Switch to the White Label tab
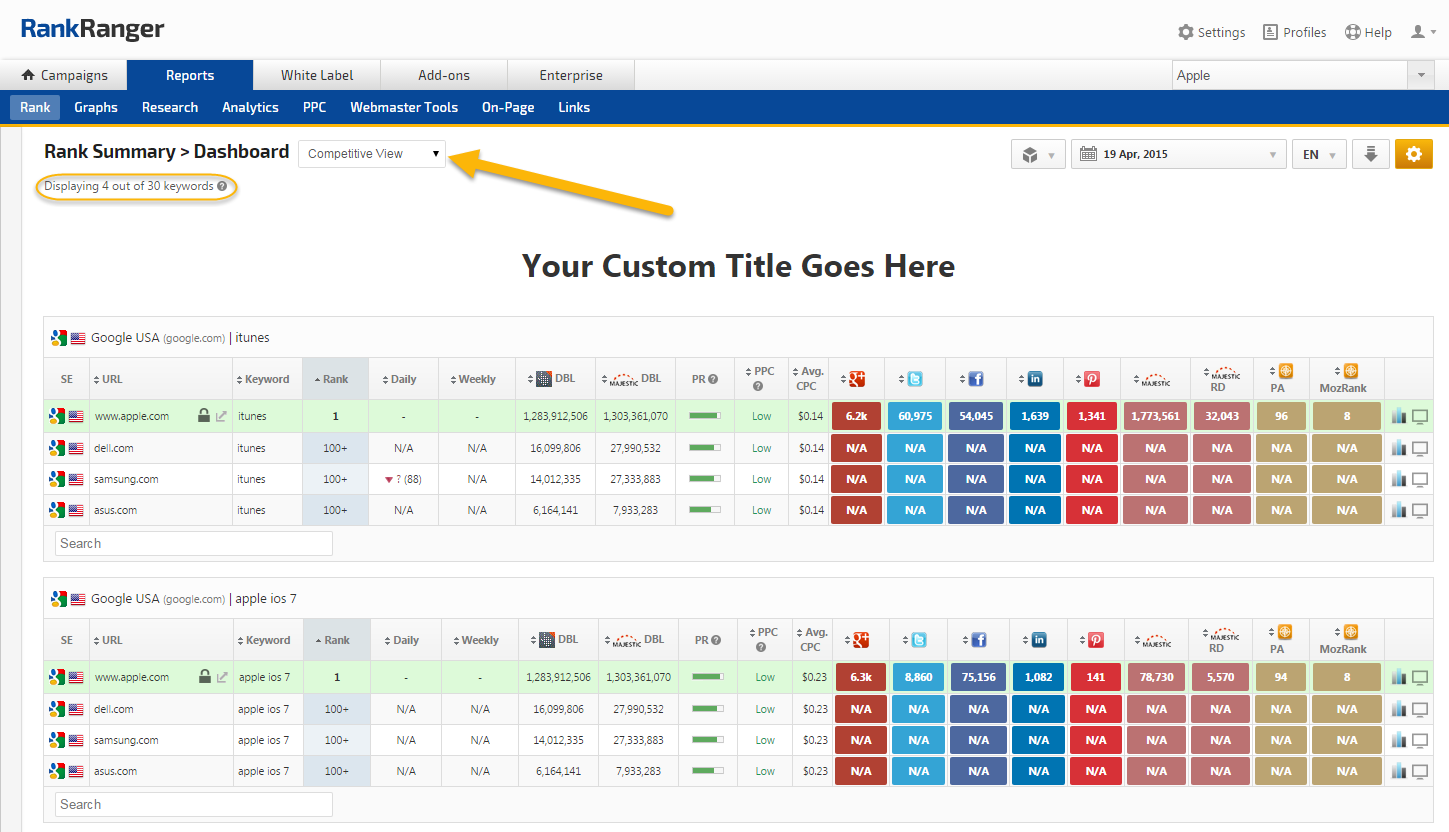 click(317, 75)
